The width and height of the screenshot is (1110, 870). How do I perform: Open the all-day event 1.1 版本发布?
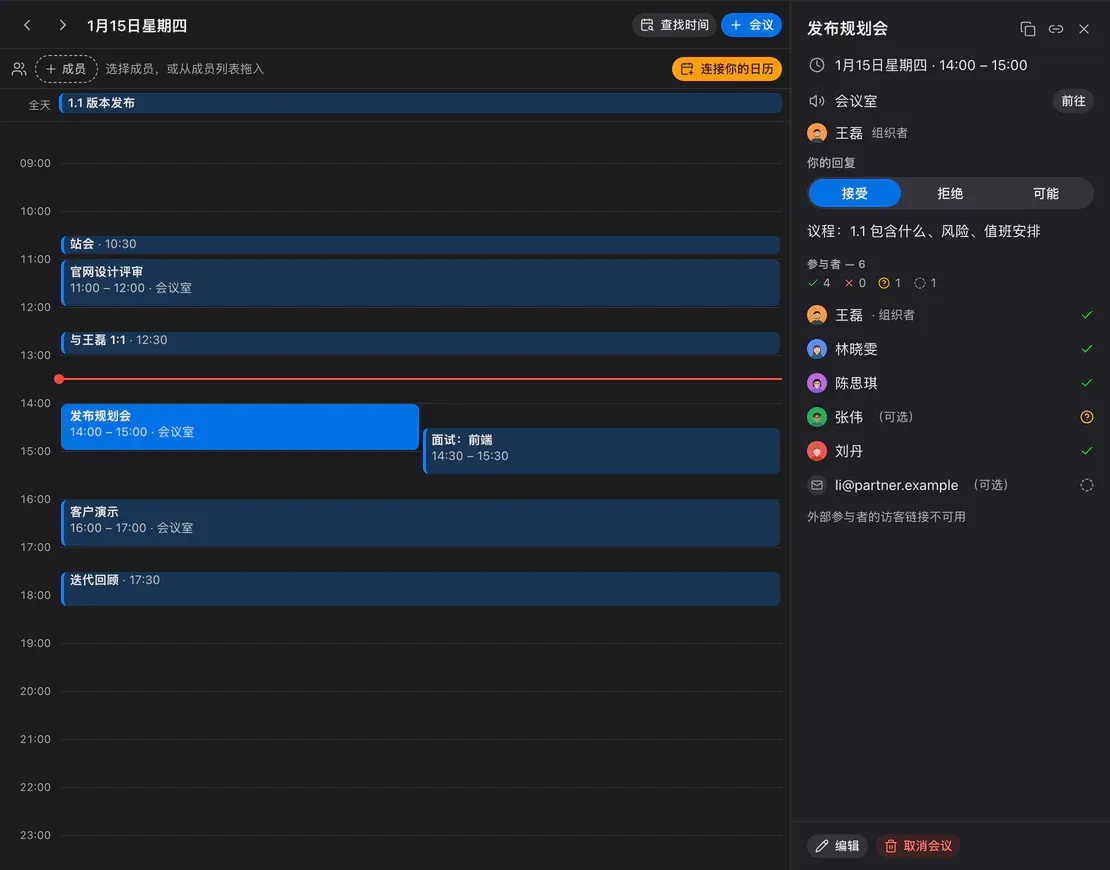420,103
